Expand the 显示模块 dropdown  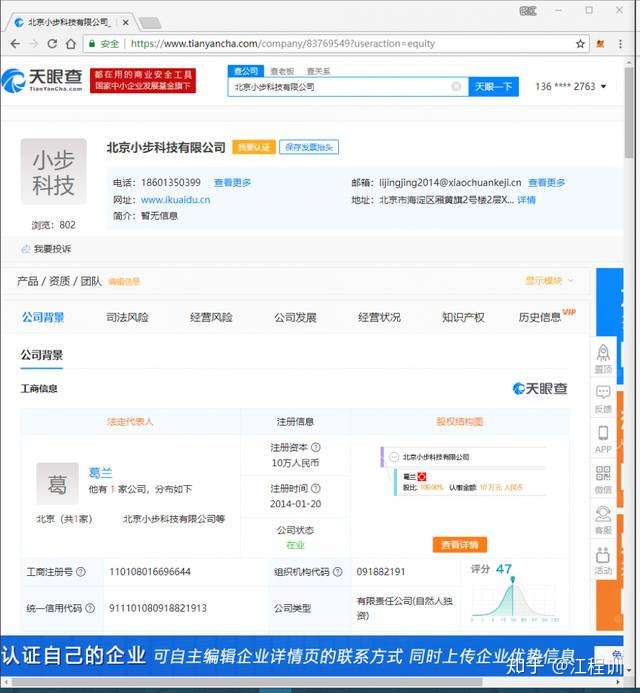coord(550,280)
